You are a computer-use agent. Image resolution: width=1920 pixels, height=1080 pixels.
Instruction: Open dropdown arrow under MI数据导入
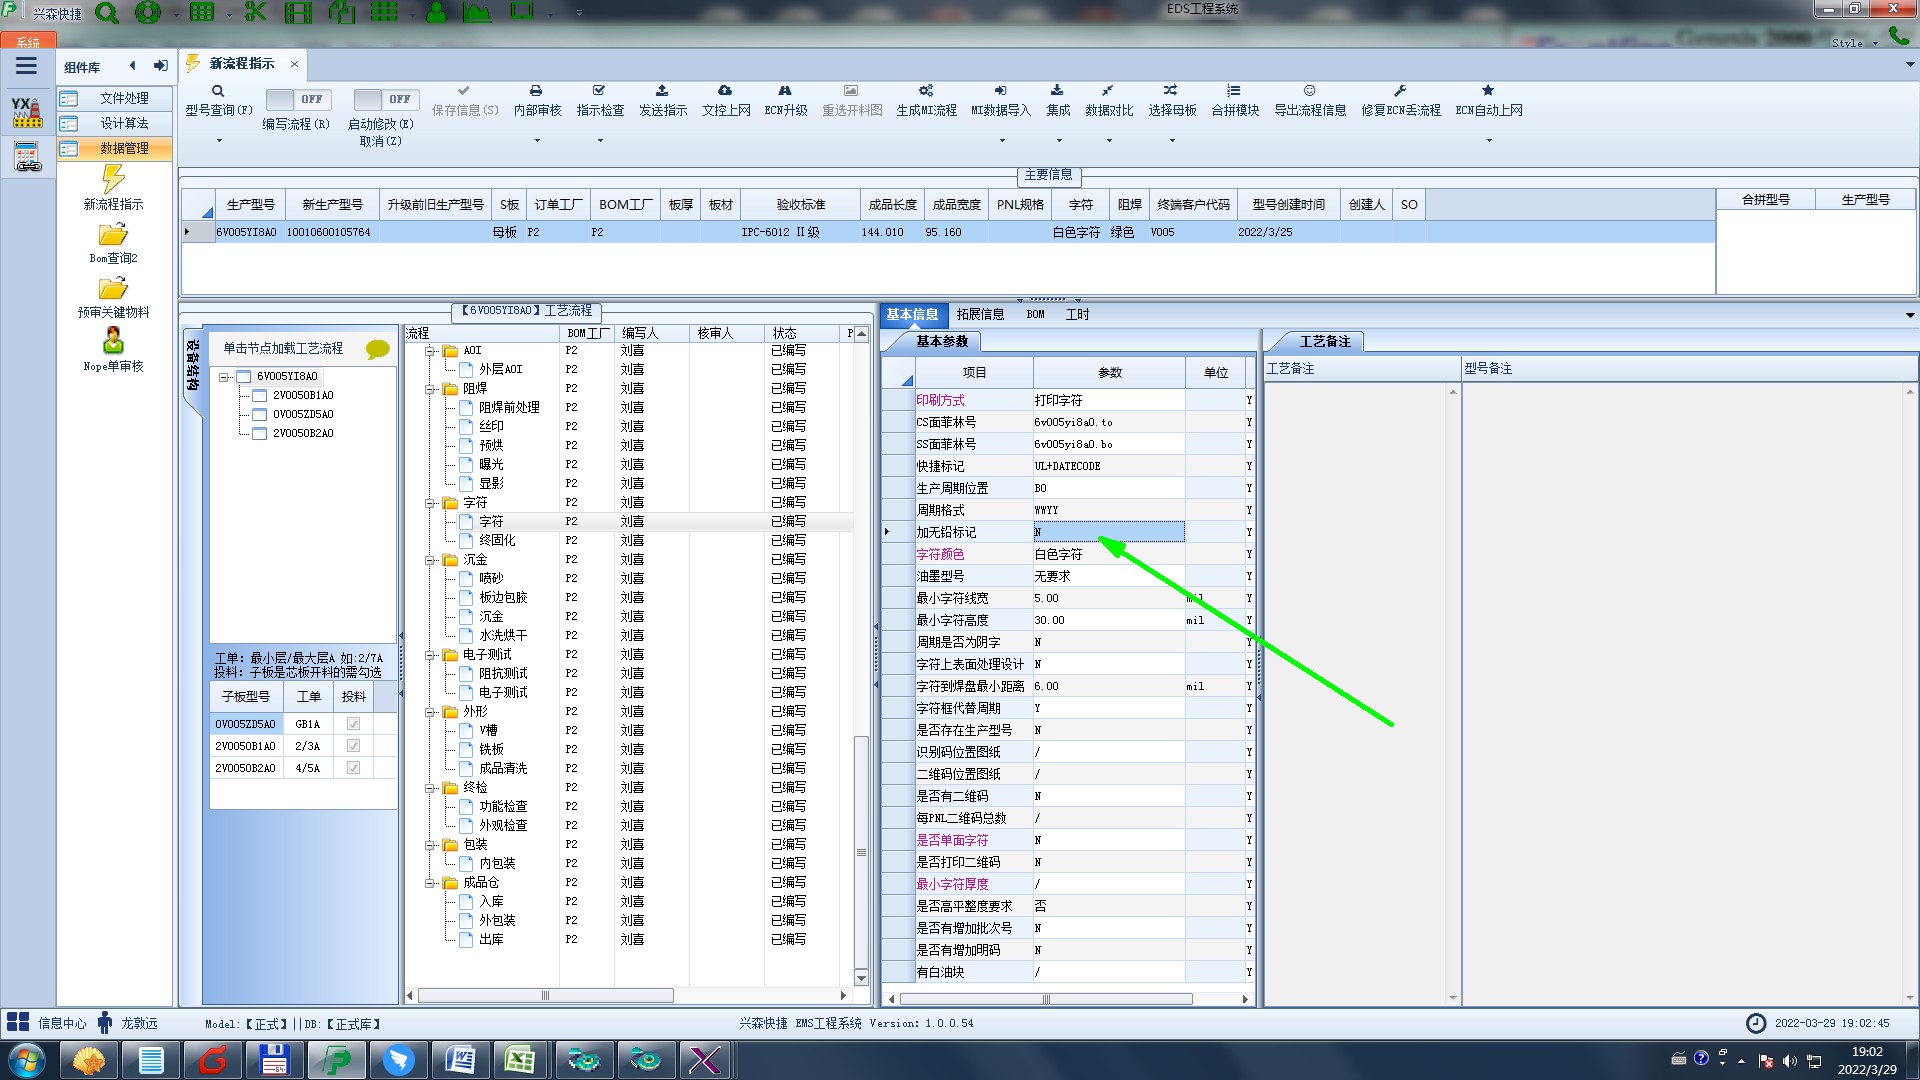(x=1002, y=140)
